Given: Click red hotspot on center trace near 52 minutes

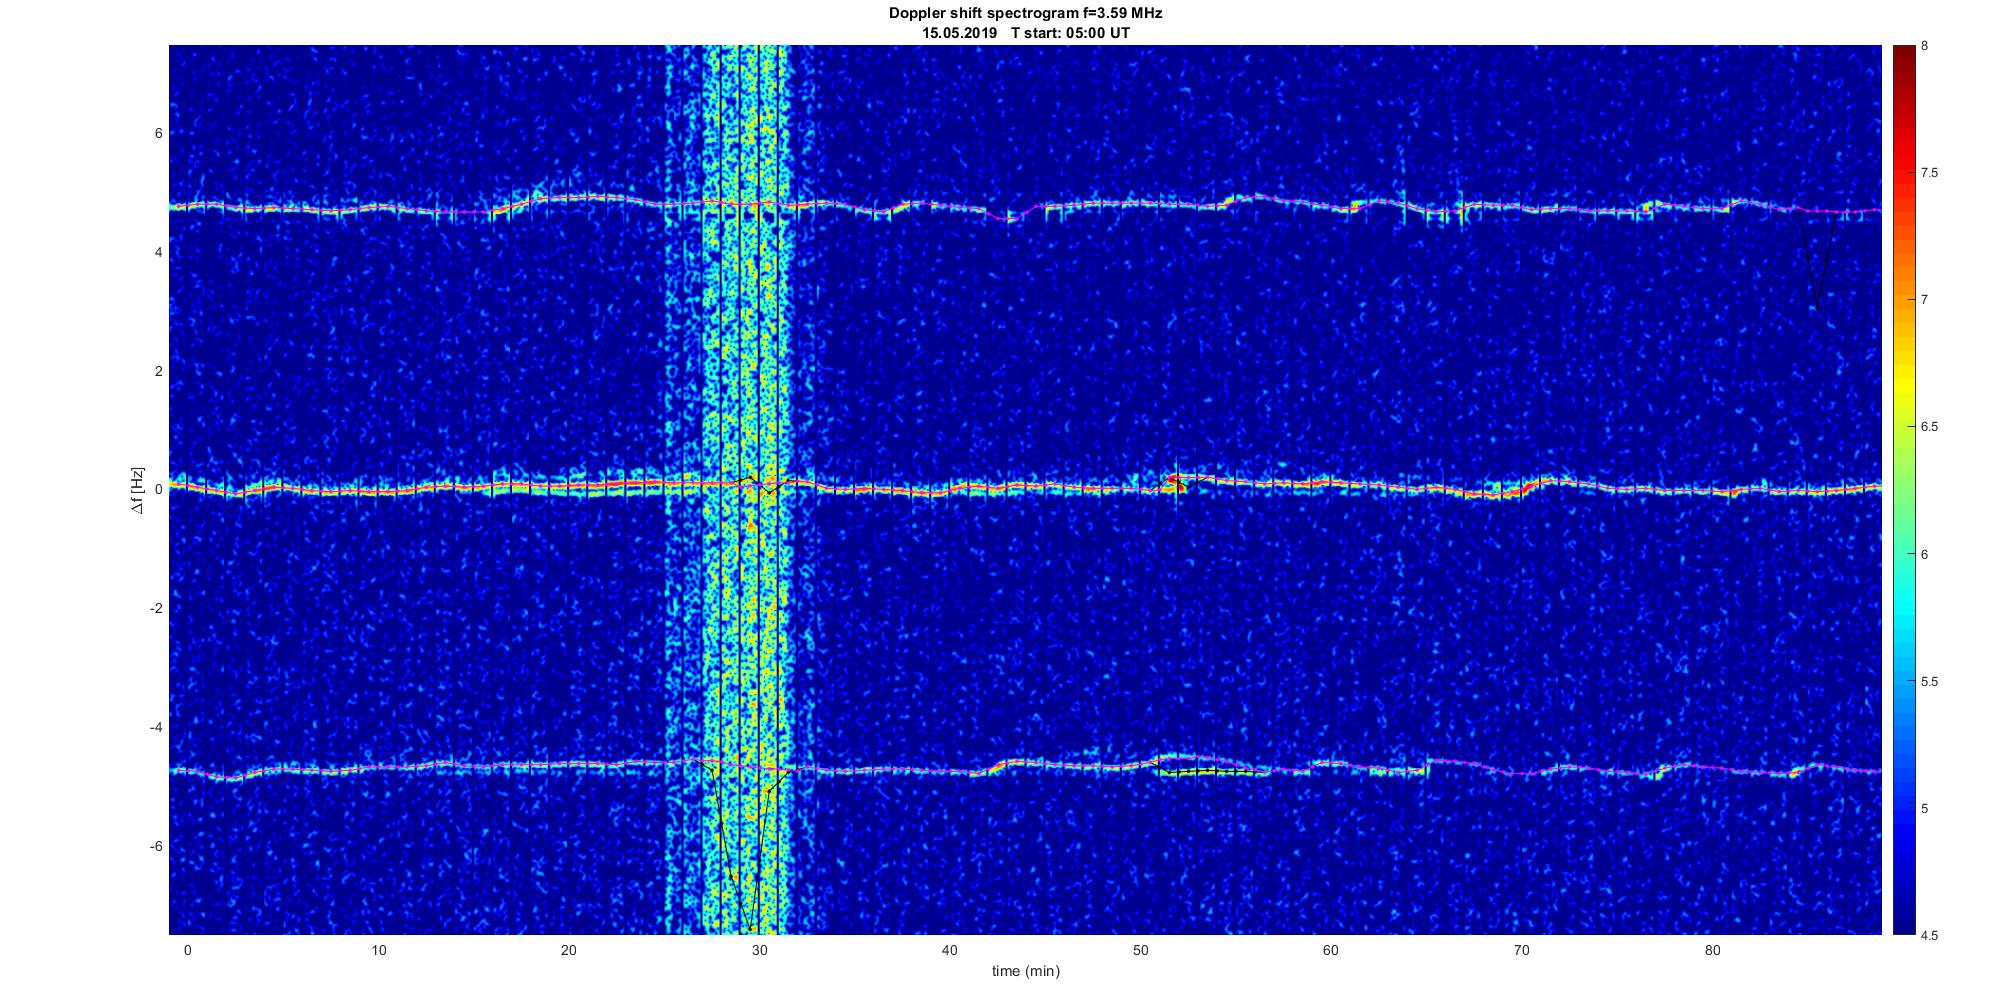Looking at the screenshot, I should coord(1174,482).
